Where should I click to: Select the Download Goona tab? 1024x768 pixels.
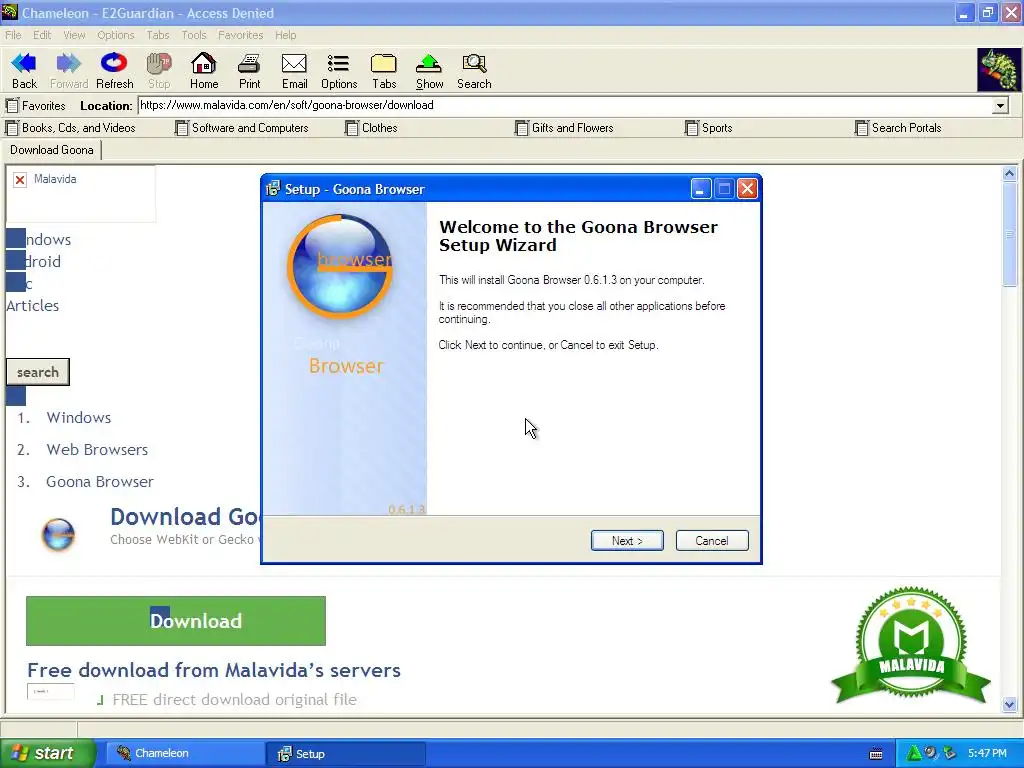[x=52, y=150]
